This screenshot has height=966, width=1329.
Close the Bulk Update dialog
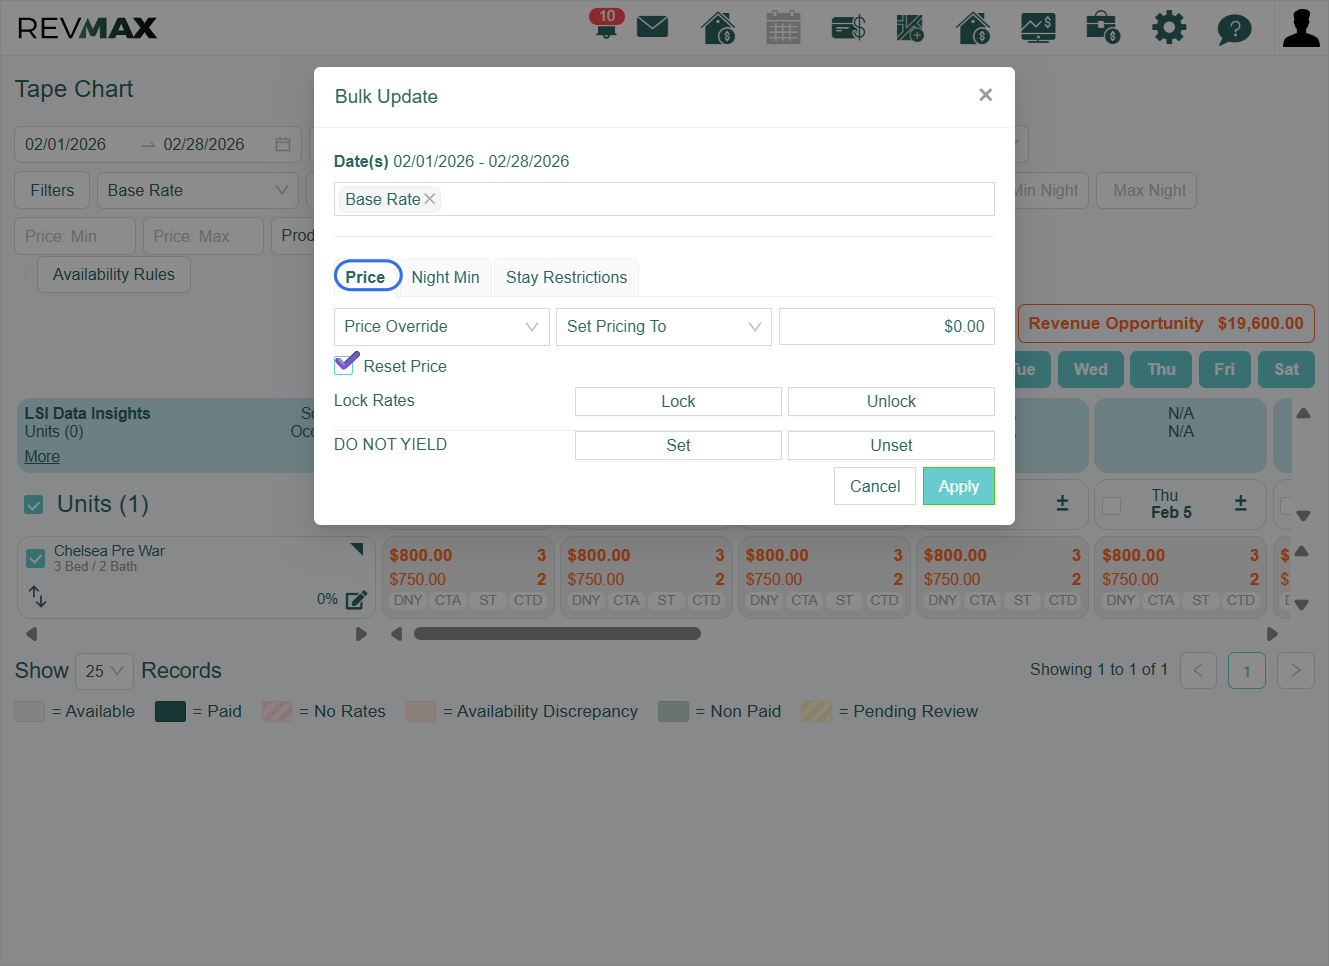pos(985,95)
